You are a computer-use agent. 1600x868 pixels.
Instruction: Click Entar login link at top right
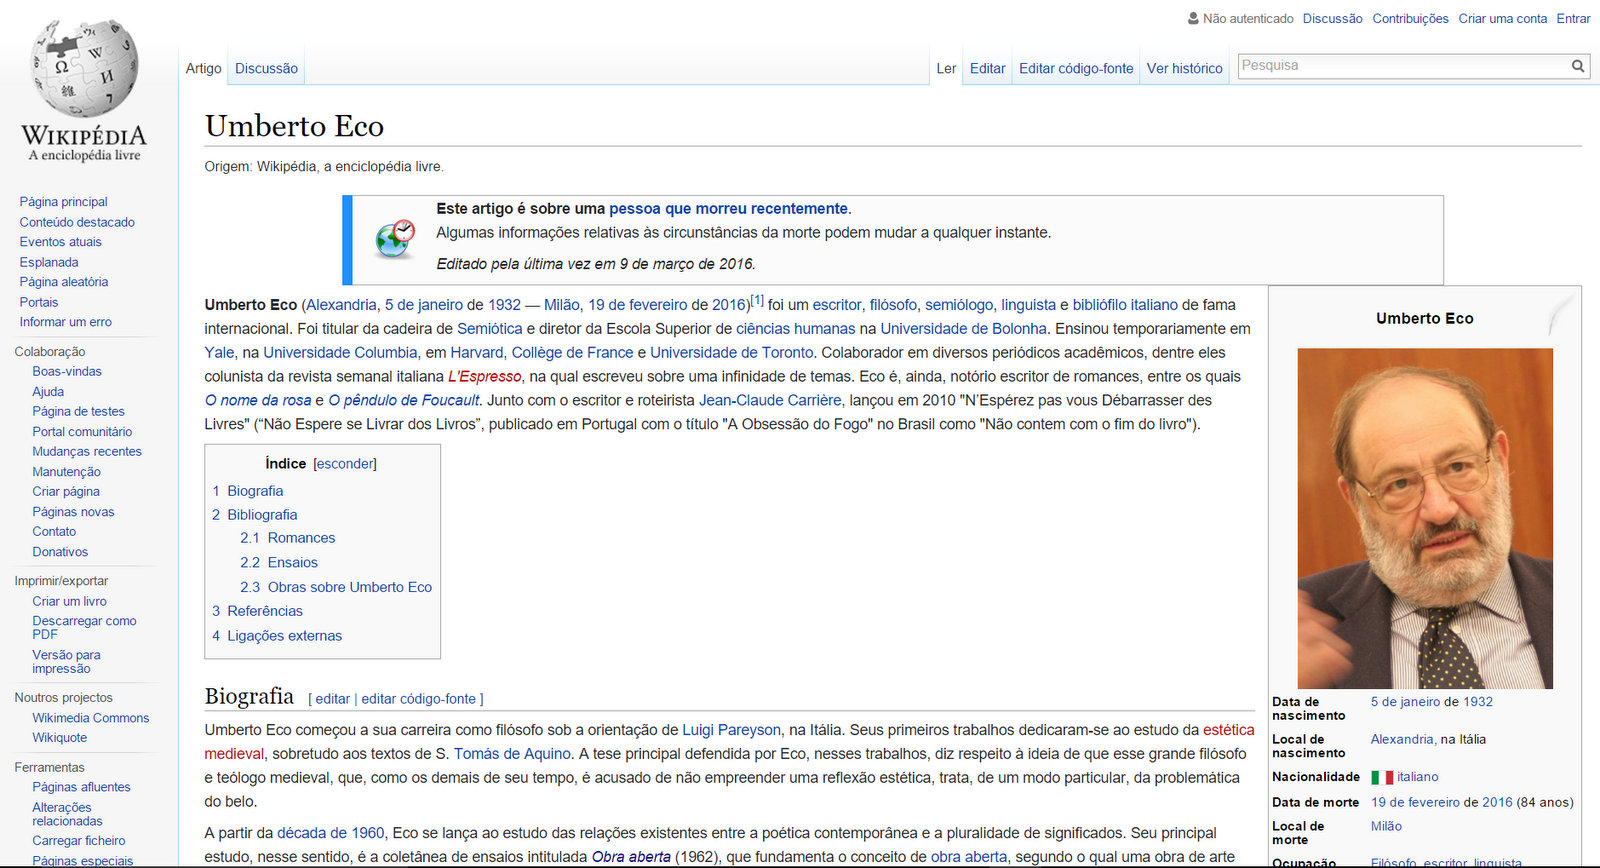1573,18
